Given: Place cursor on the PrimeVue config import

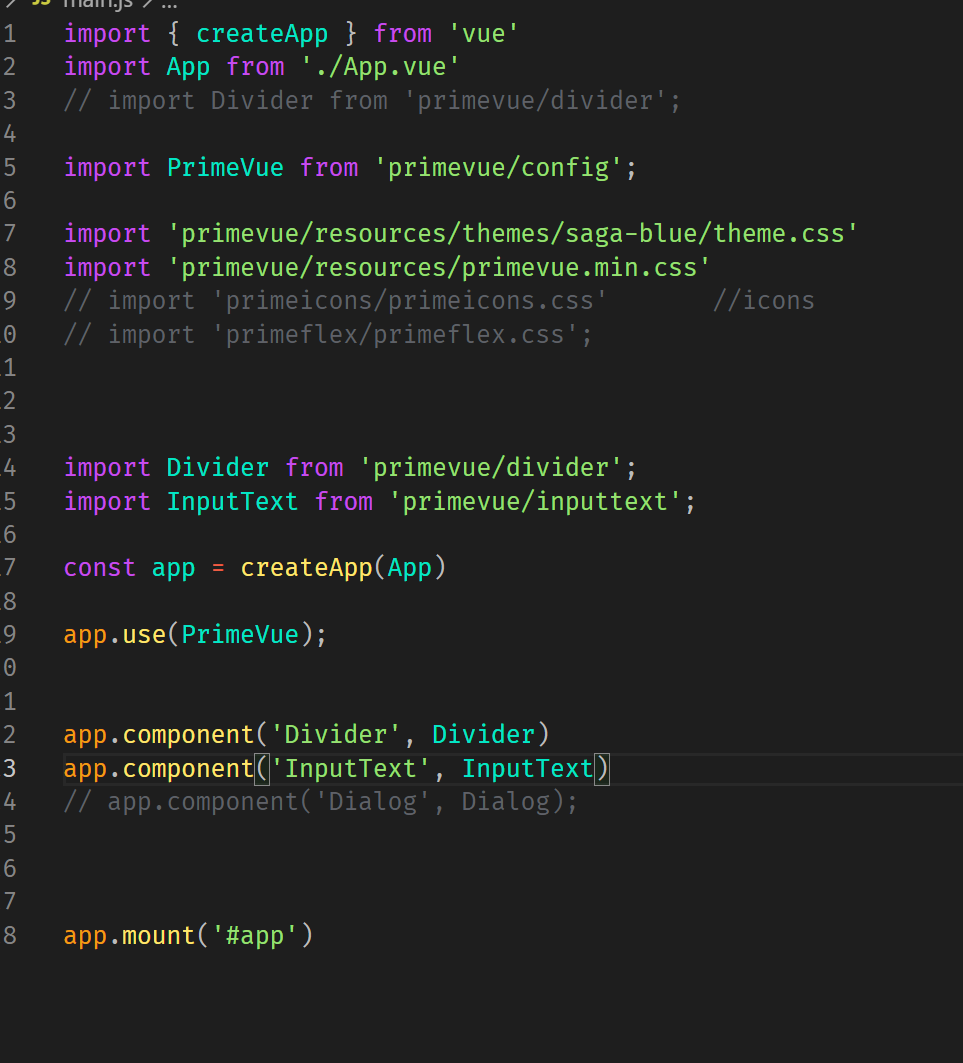Looking at the screenshot, I should pyautogui.click(x=225, y=167).
